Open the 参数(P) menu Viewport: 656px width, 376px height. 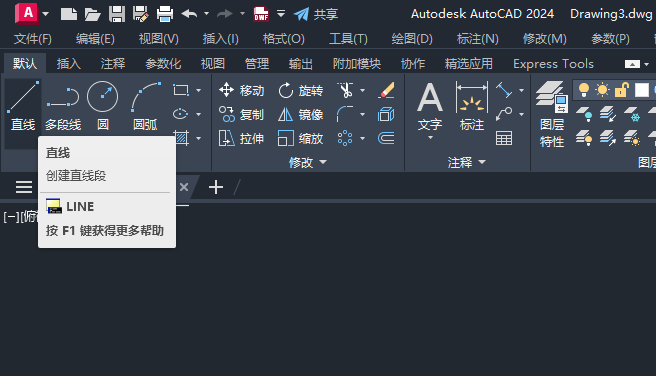point(610,39)
